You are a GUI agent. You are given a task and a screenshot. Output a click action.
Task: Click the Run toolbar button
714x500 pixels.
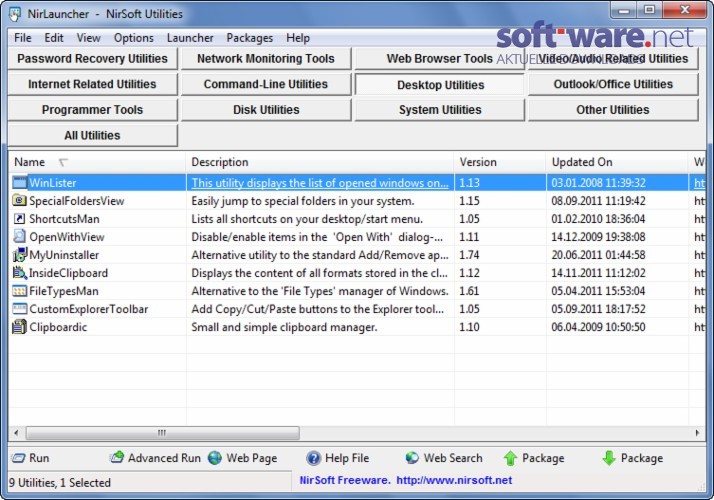click(31, 458)
